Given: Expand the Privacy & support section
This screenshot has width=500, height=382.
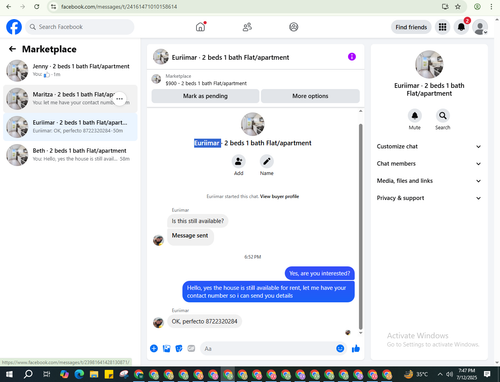Looking at the screenshot, I should point(429,198).
